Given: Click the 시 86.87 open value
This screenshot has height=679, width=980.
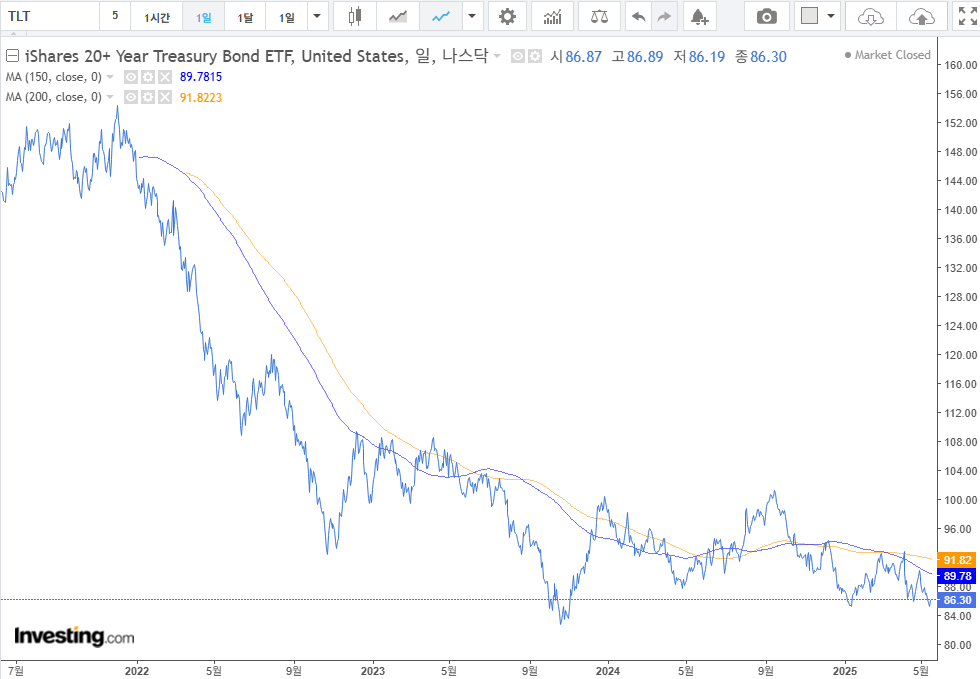Looking at the screenshot, I should (576, 57).
